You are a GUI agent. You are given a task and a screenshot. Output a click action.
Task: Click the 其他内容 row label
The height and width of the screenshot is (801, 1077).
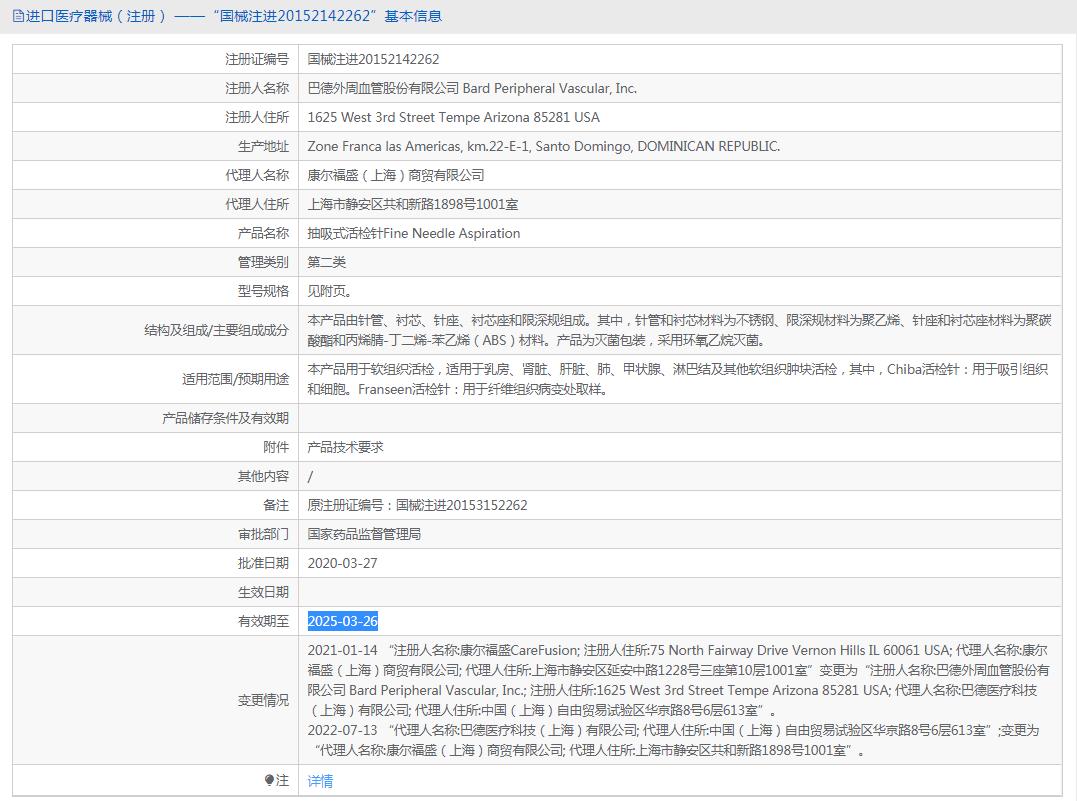(x=263, y=476)
